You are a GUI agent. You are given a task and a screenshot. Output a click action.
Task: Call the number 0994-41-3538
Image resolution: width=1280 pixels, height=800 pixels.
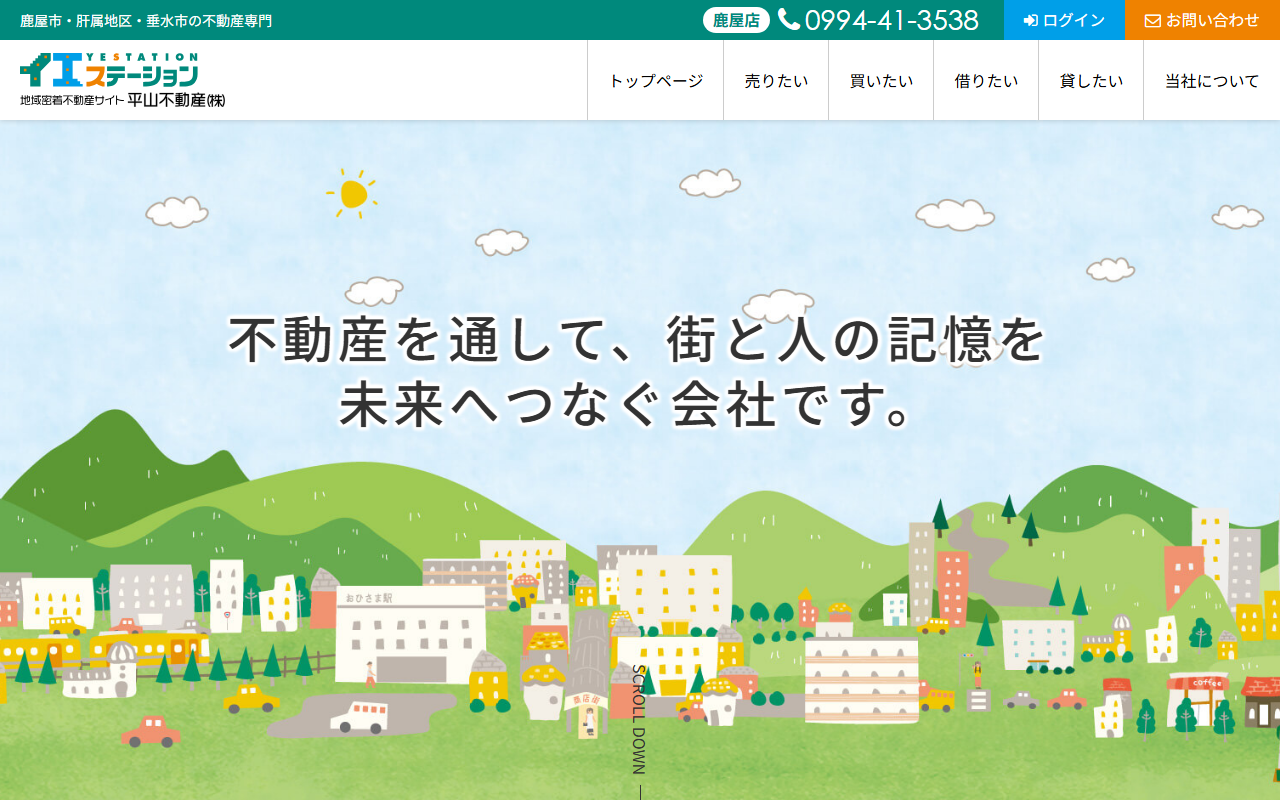[891, 20]
